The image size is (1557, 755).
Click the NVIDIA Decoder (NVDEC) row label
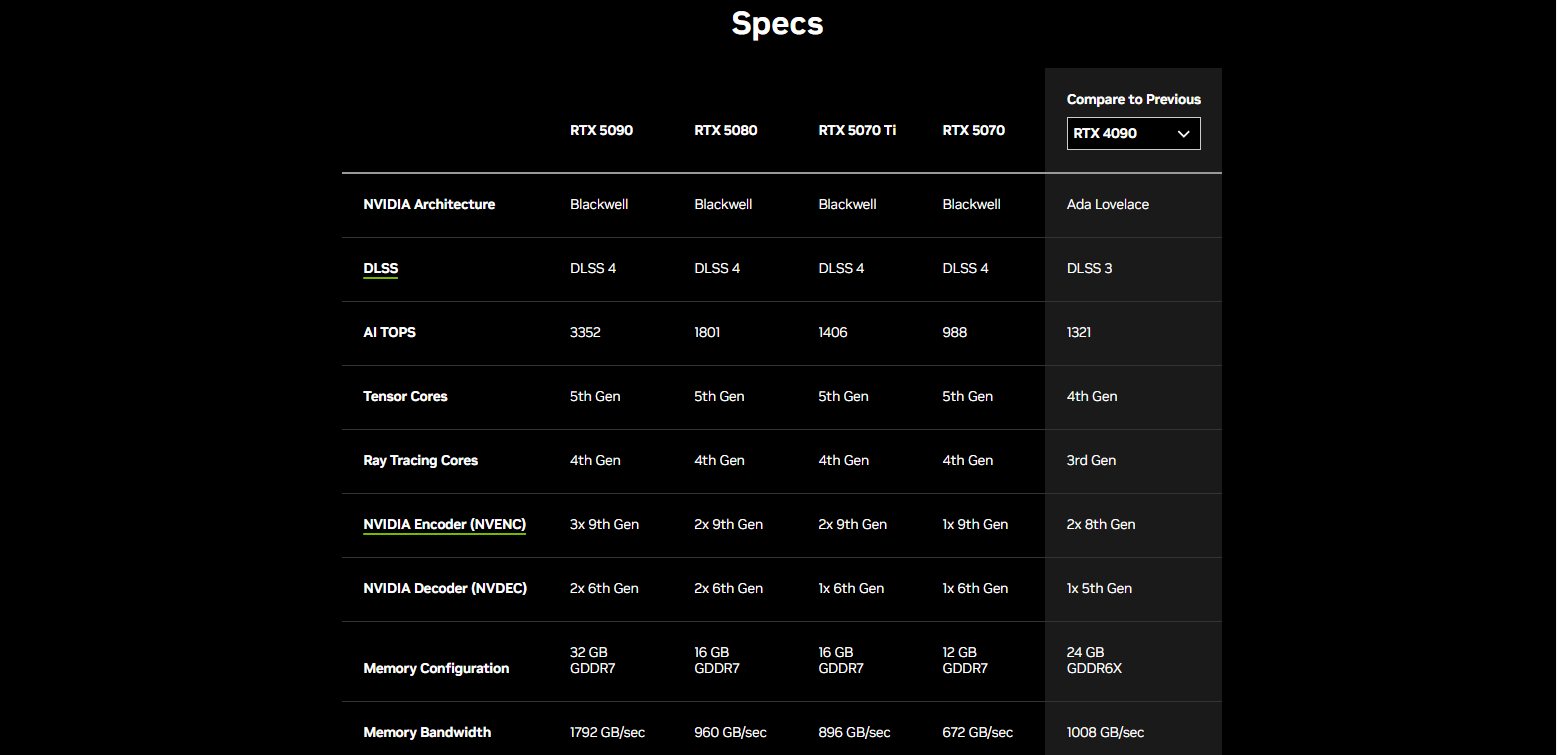click(445, 588)
